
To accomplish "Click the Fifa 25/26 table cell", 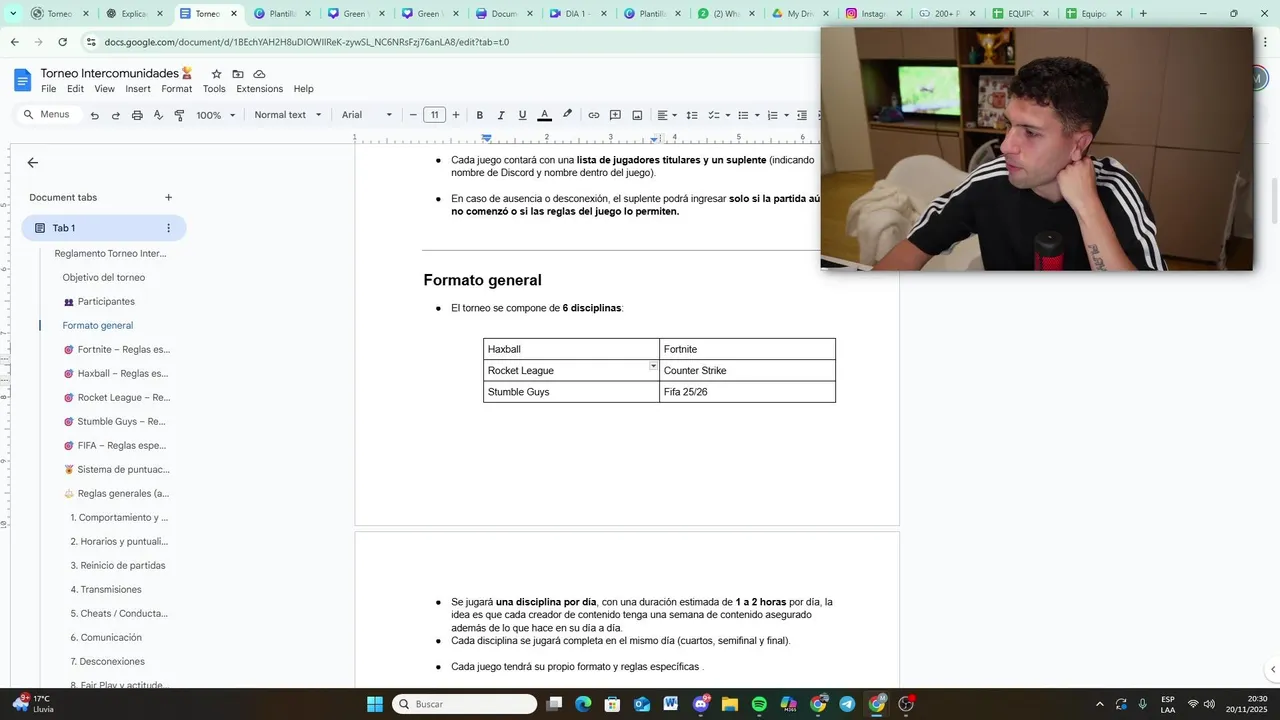I will [747, 392].
